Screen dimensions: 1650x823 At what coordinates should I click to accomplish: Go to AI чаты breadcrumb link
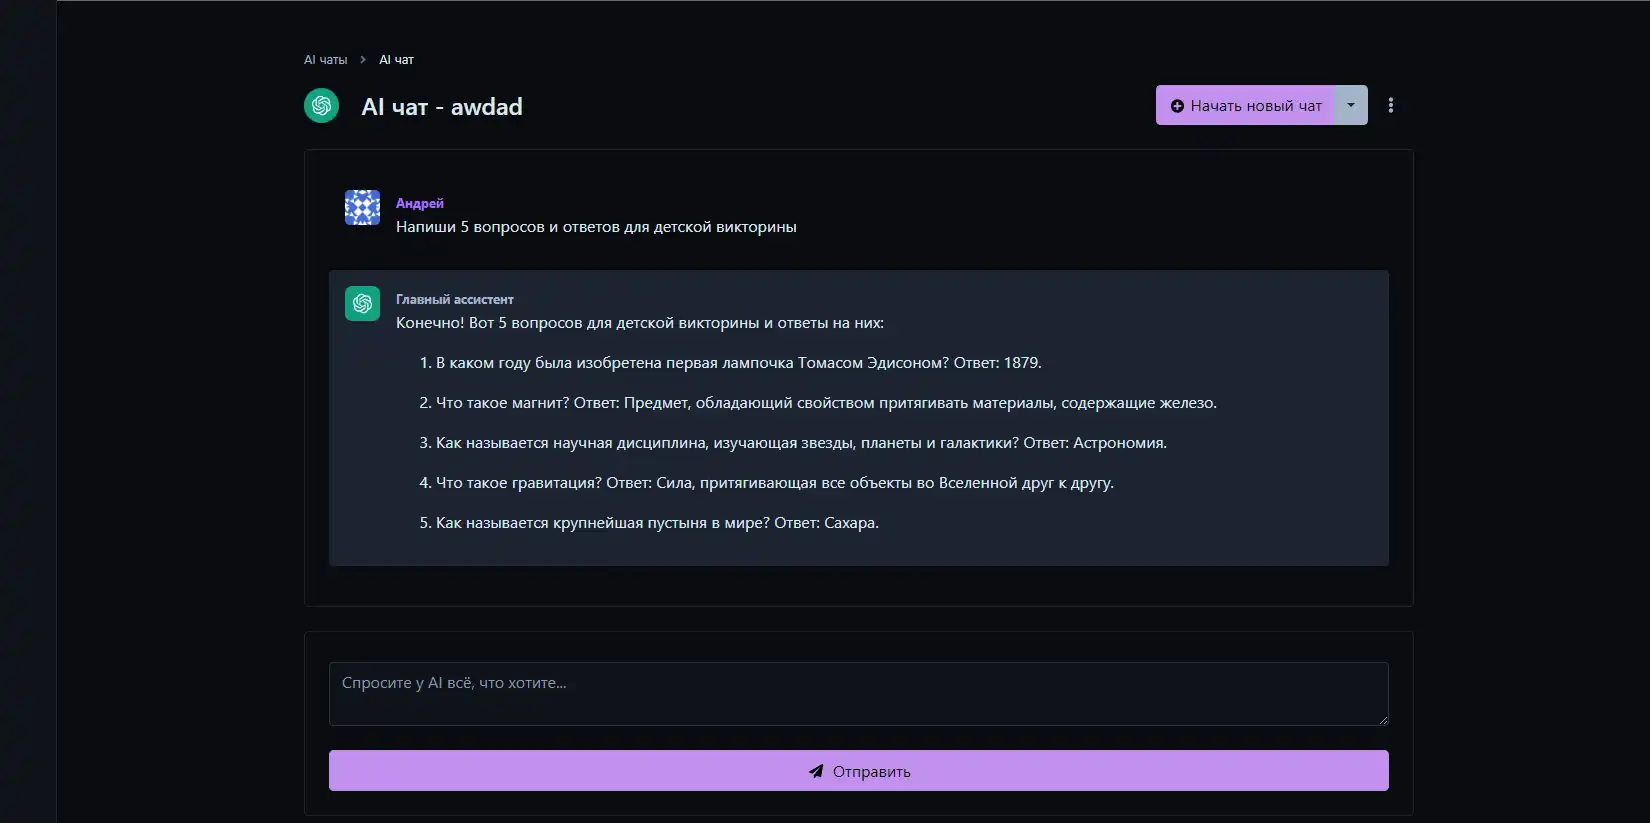click(325, 60)
